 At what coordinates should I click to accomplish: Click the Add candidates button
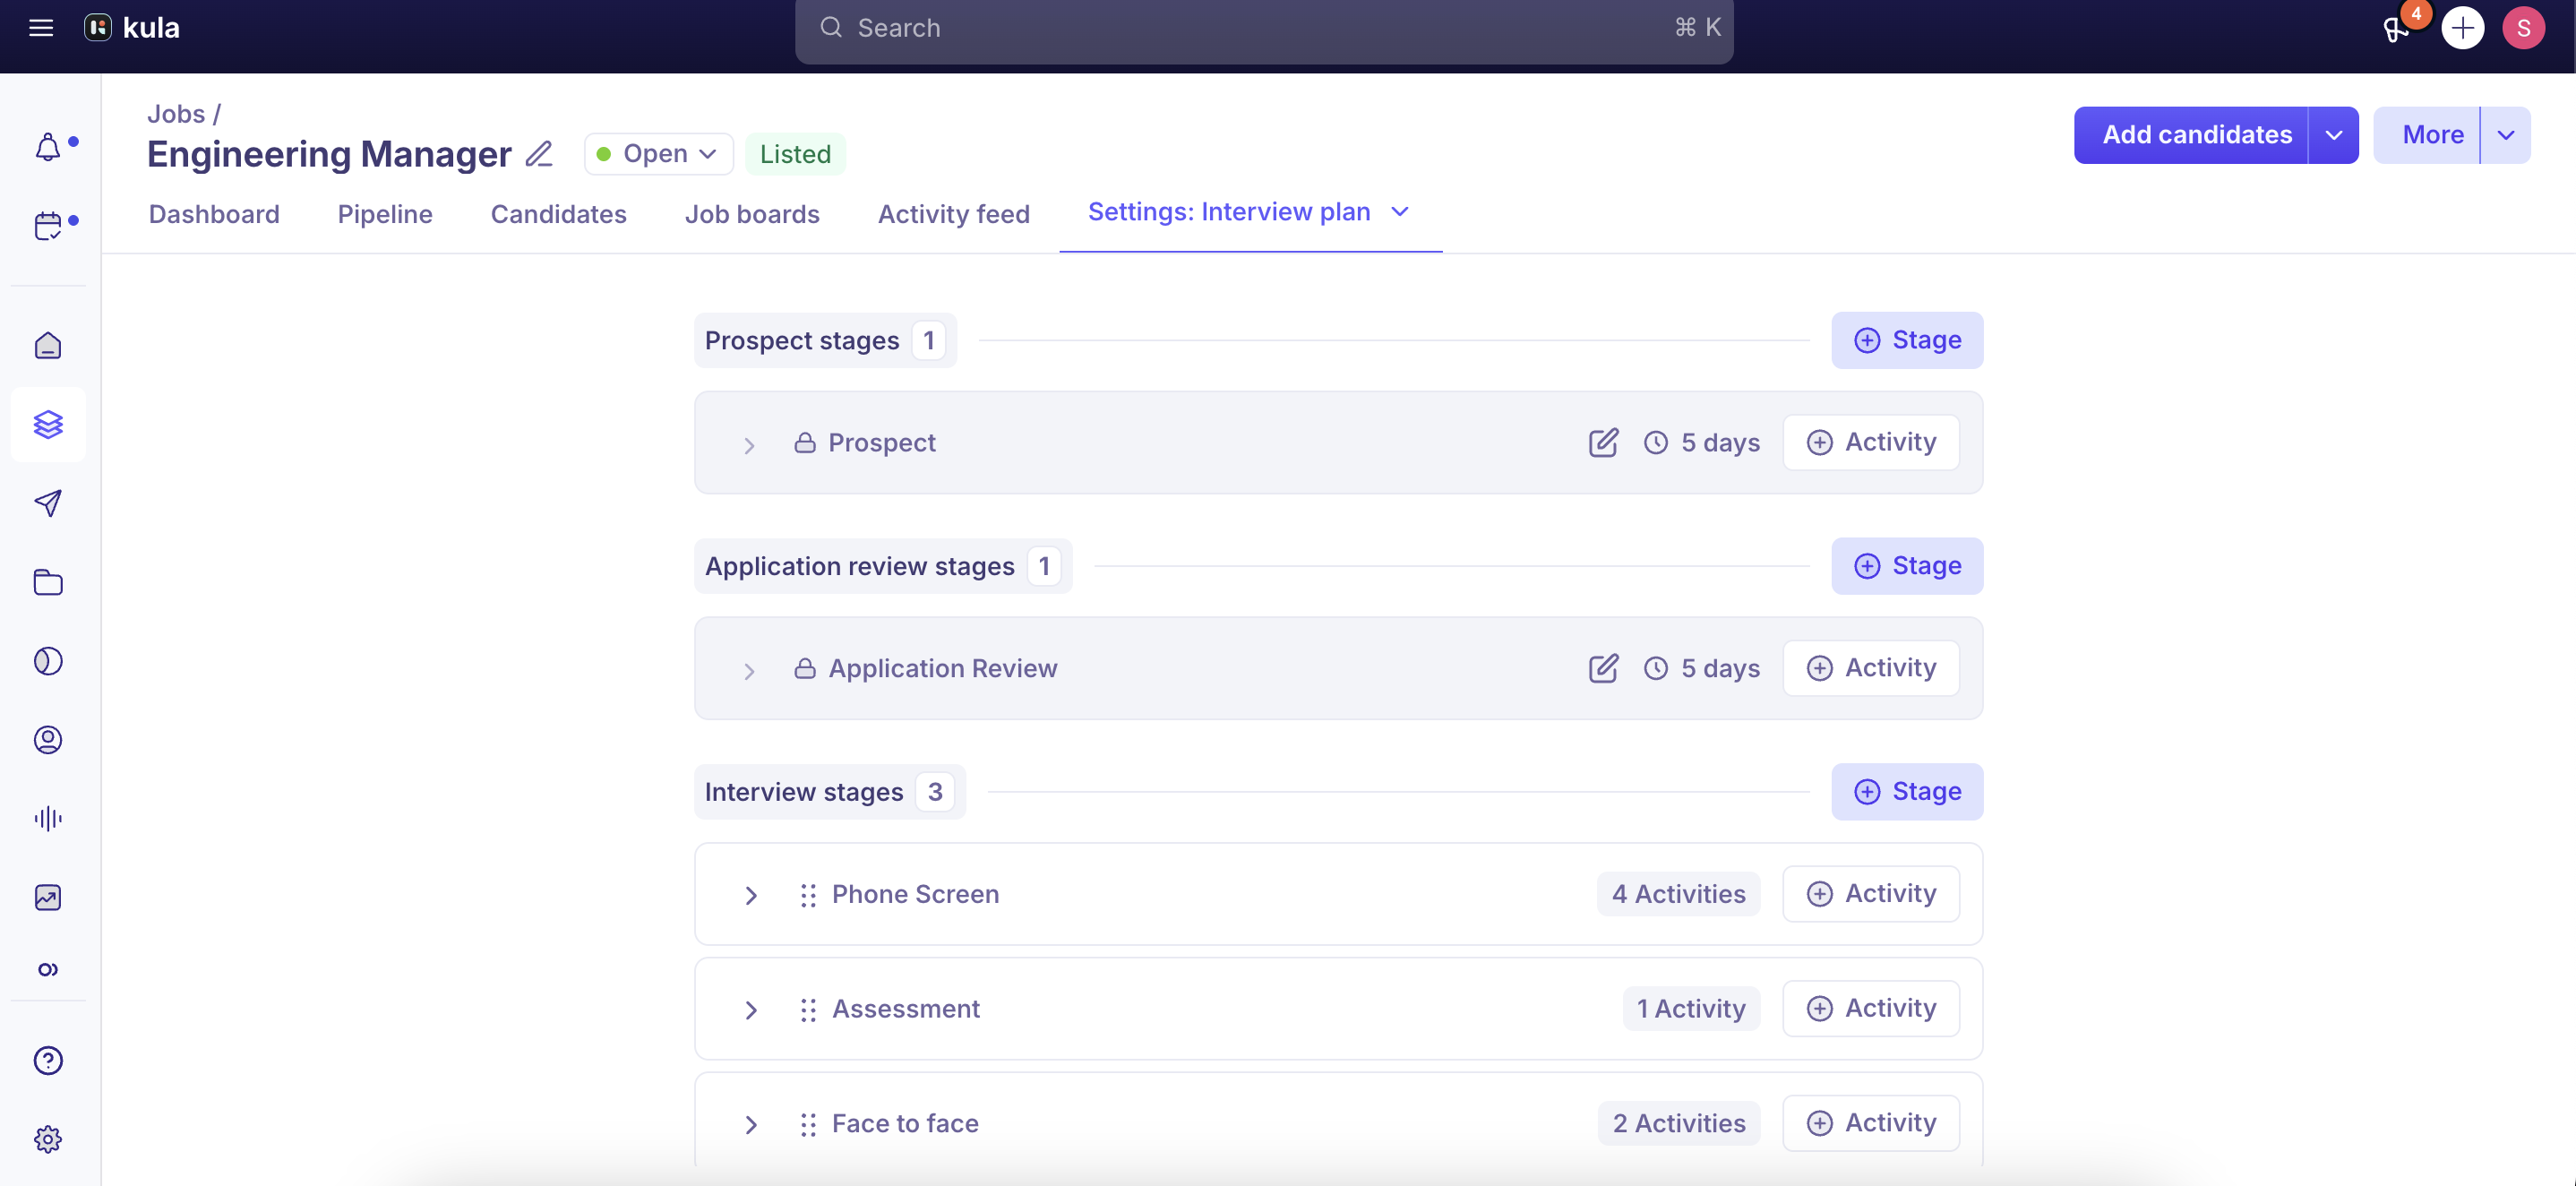2196,135
